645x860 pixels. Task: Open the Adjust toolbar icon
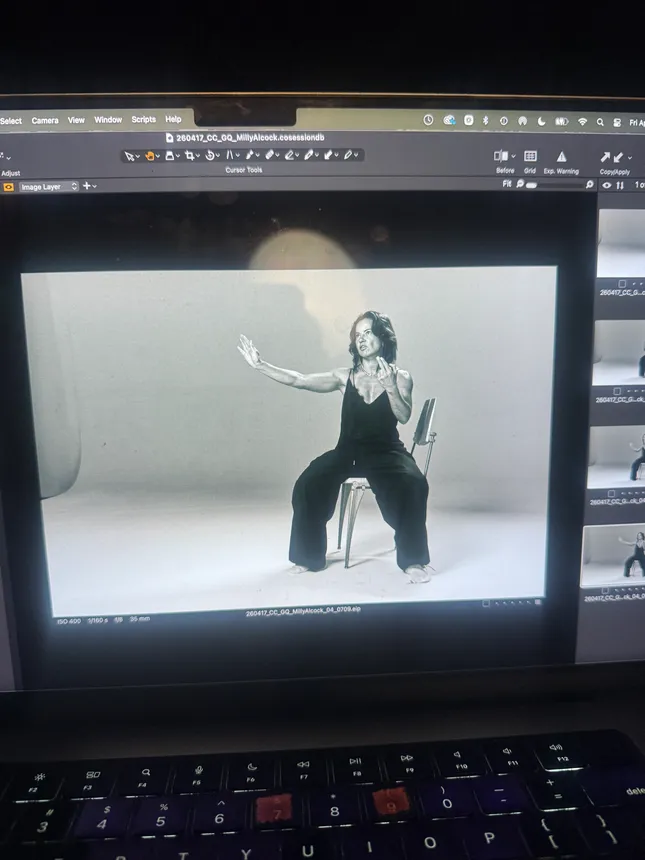coord(2,157)
